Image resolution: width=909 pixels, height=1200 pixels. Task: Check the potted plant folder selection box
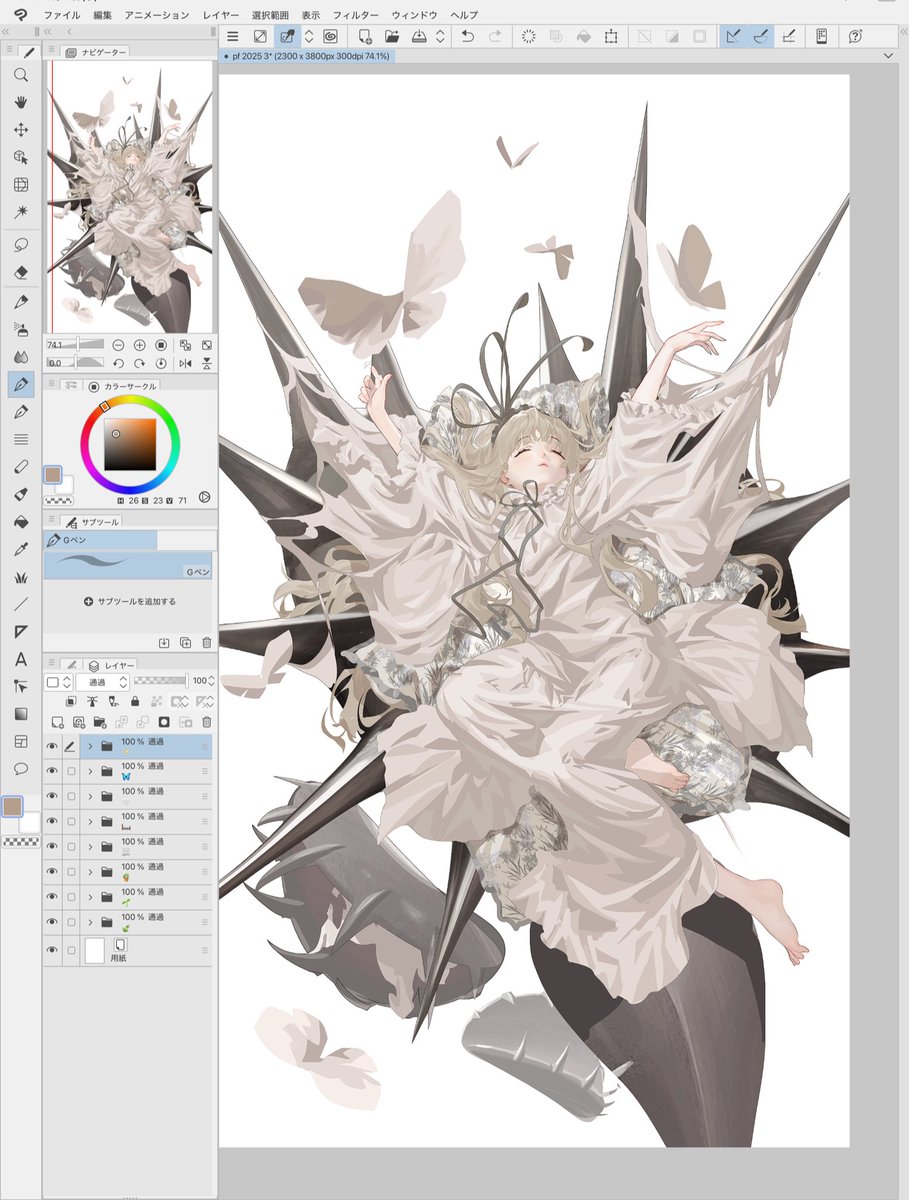click(x=71, y=871)
